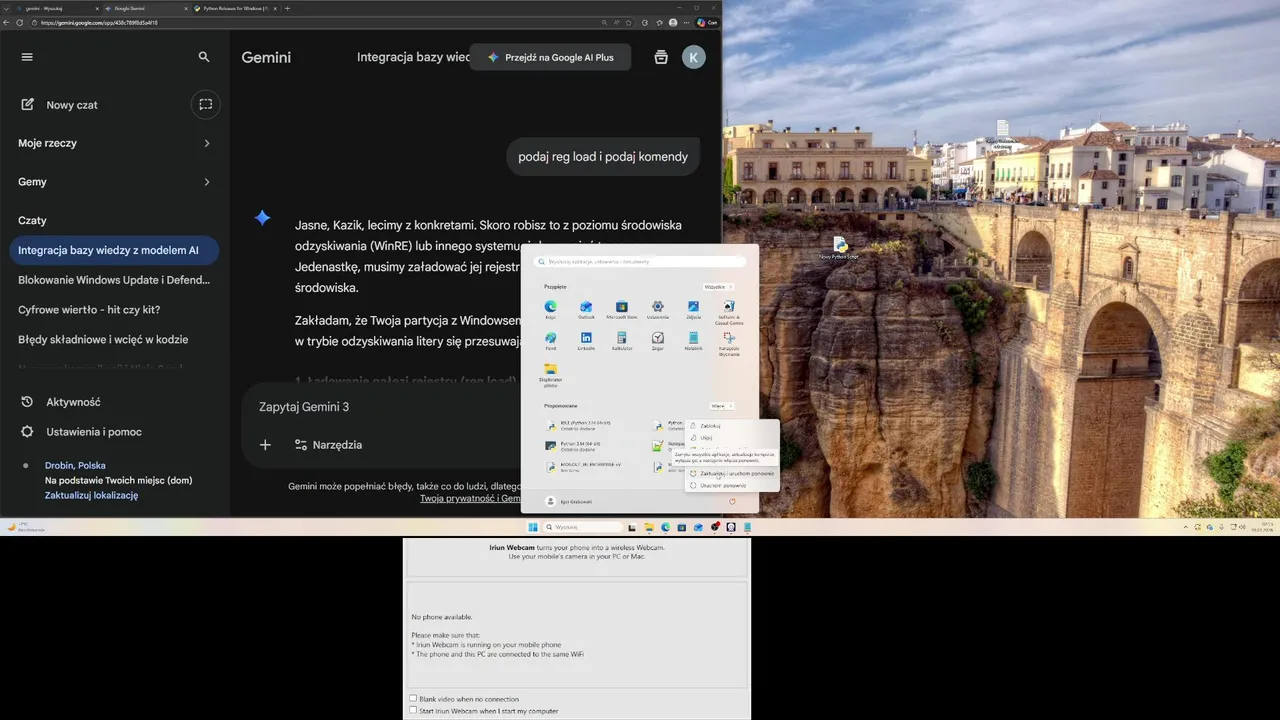Open Ustawienia gear in Start menu
Viewport: 1280px width, 720px height.
(x=658, y=311)
